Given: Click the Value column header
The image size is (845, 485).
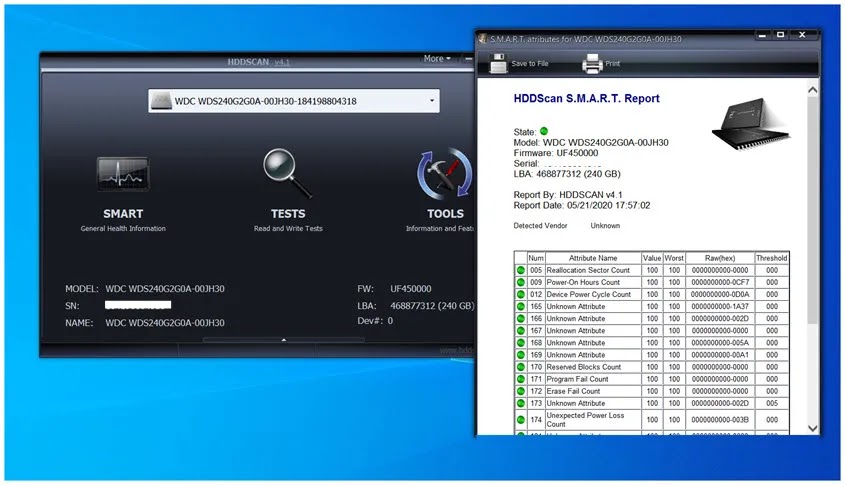Looking at the screenshot, I should 652,258.
